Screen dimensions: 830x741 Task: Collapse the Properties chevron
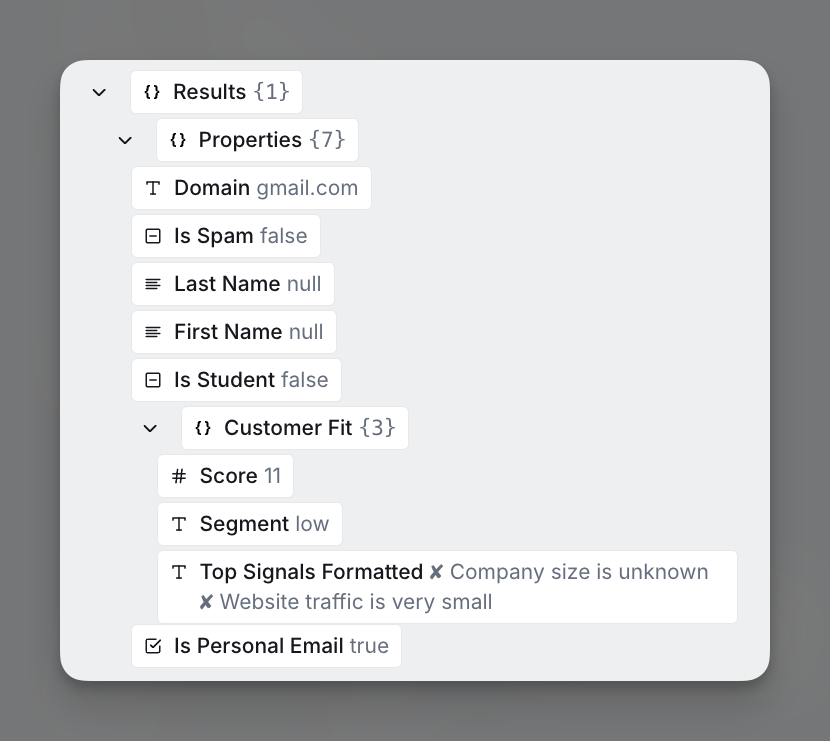click(125, 141)
